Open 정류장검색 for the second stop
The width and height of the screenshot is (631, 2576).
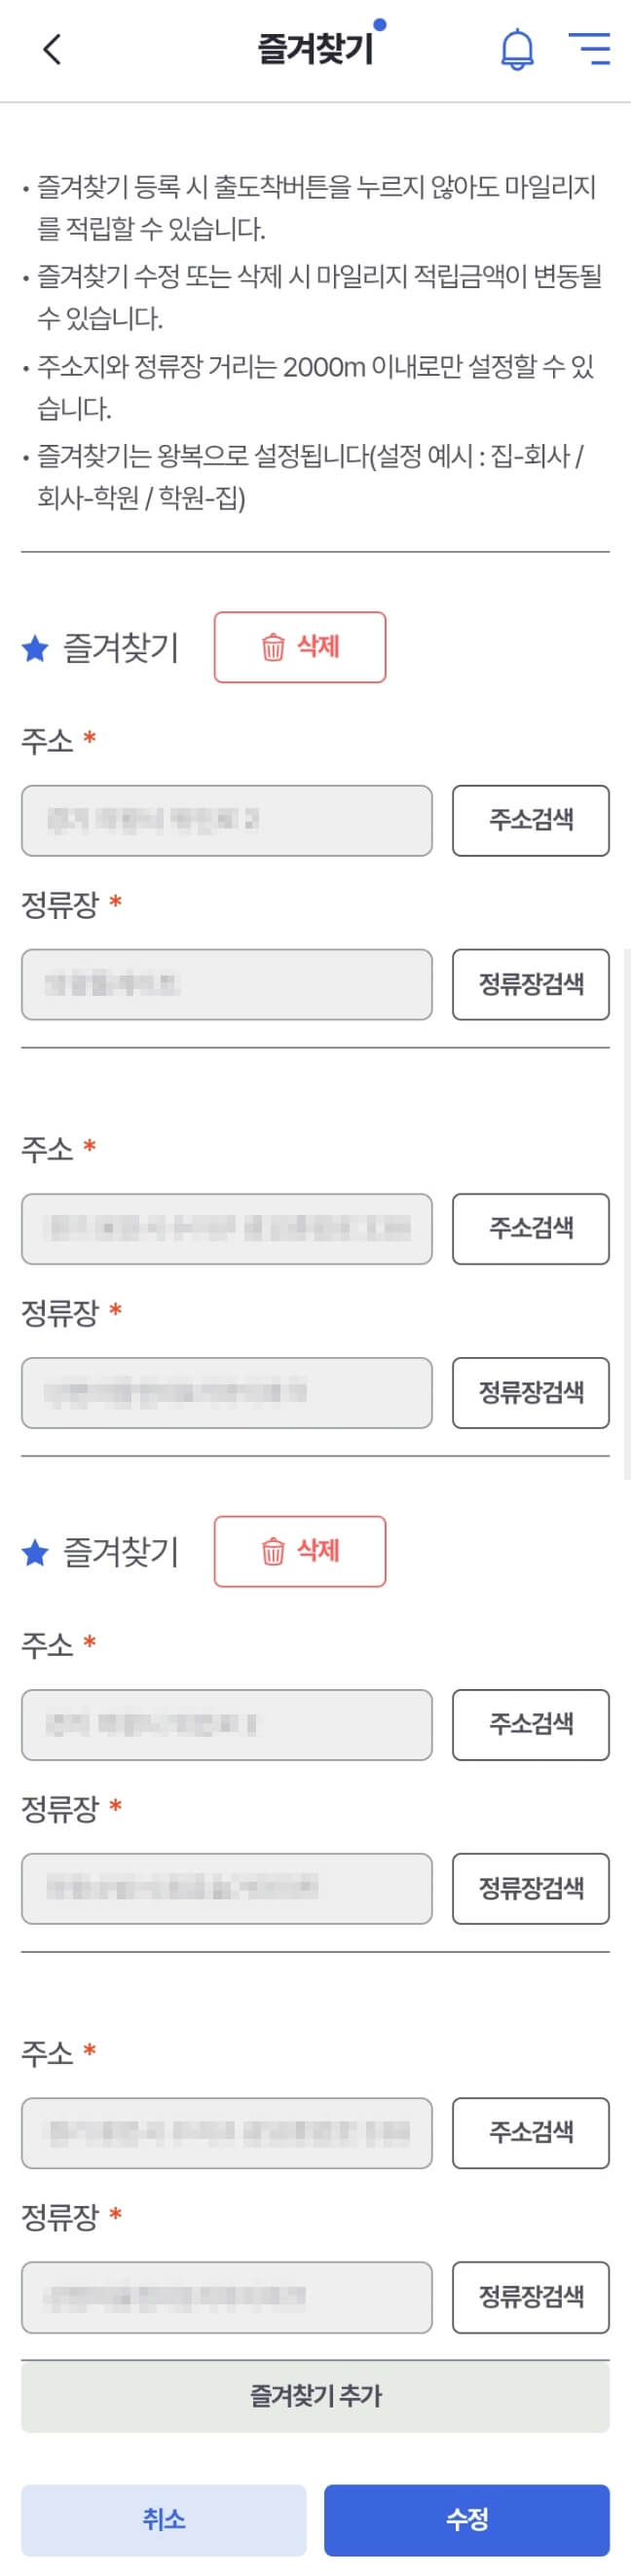[x=530, y=1394]
